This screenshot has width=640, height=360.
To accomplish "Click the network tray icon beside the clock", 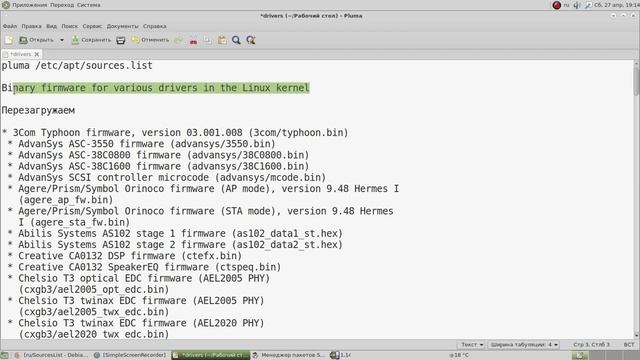I will (x=588, y=5).
